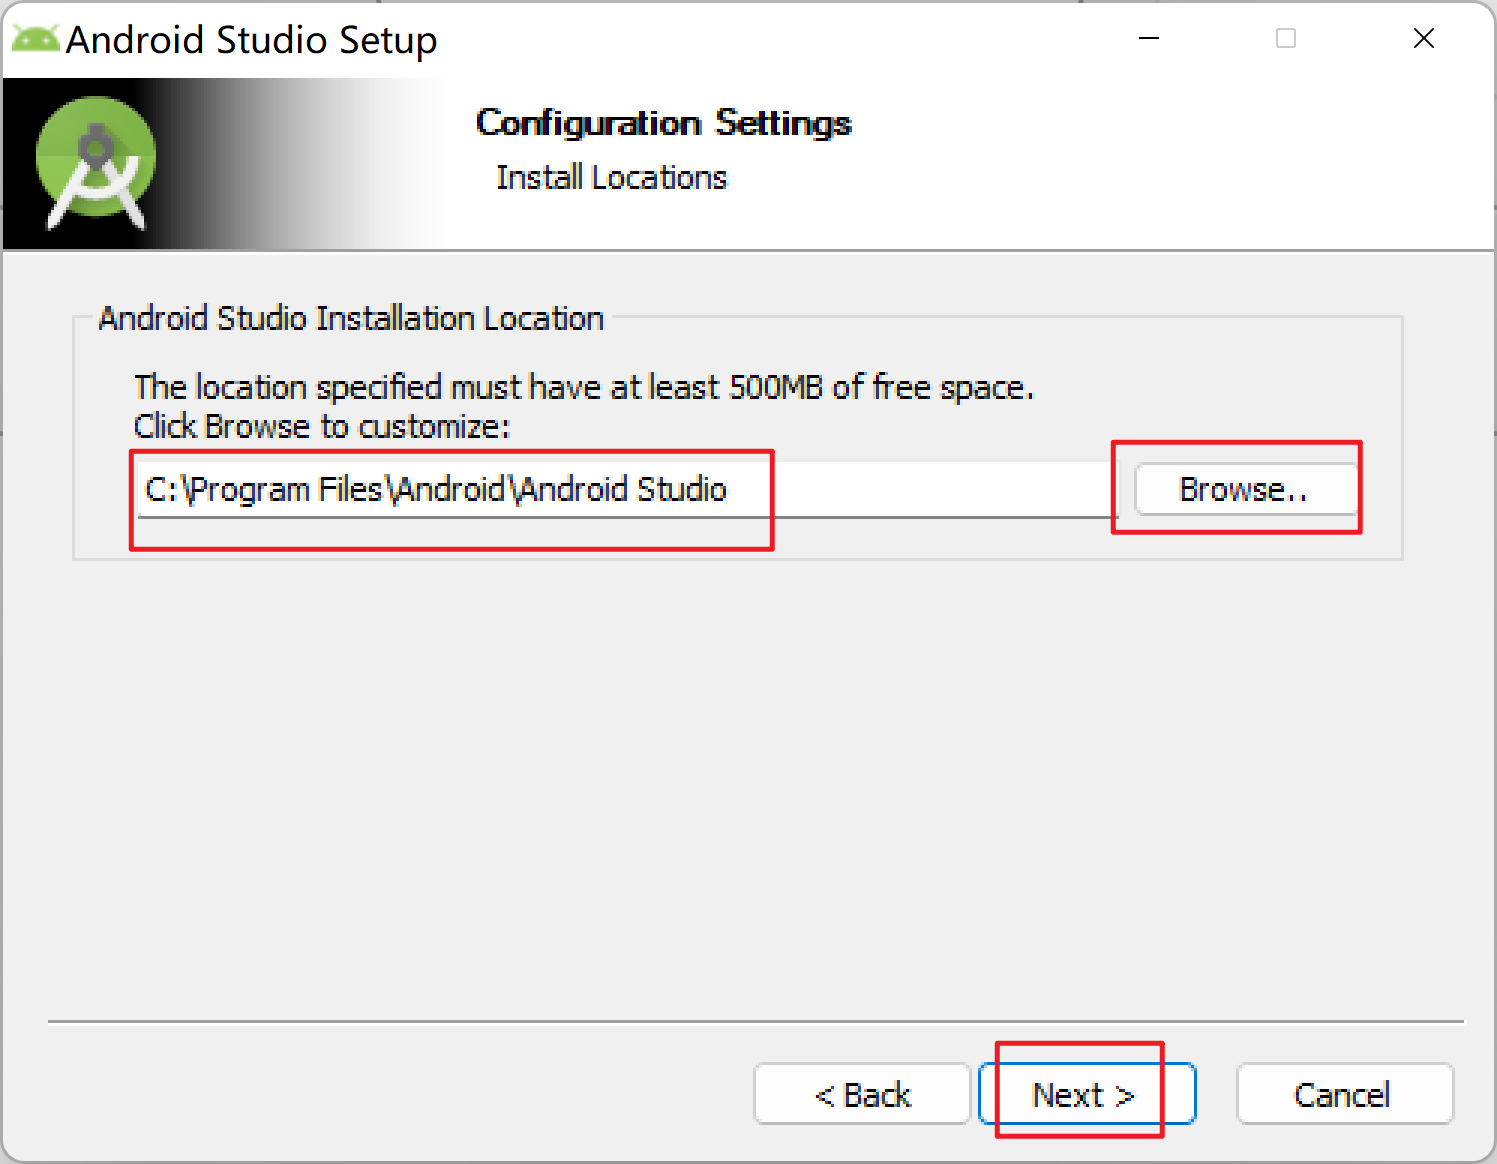This screenshot has width=1497, height=1164.
Task: Select the path C:\Program Files\Android\Android Studio
Action: click(x=436, y=489)
